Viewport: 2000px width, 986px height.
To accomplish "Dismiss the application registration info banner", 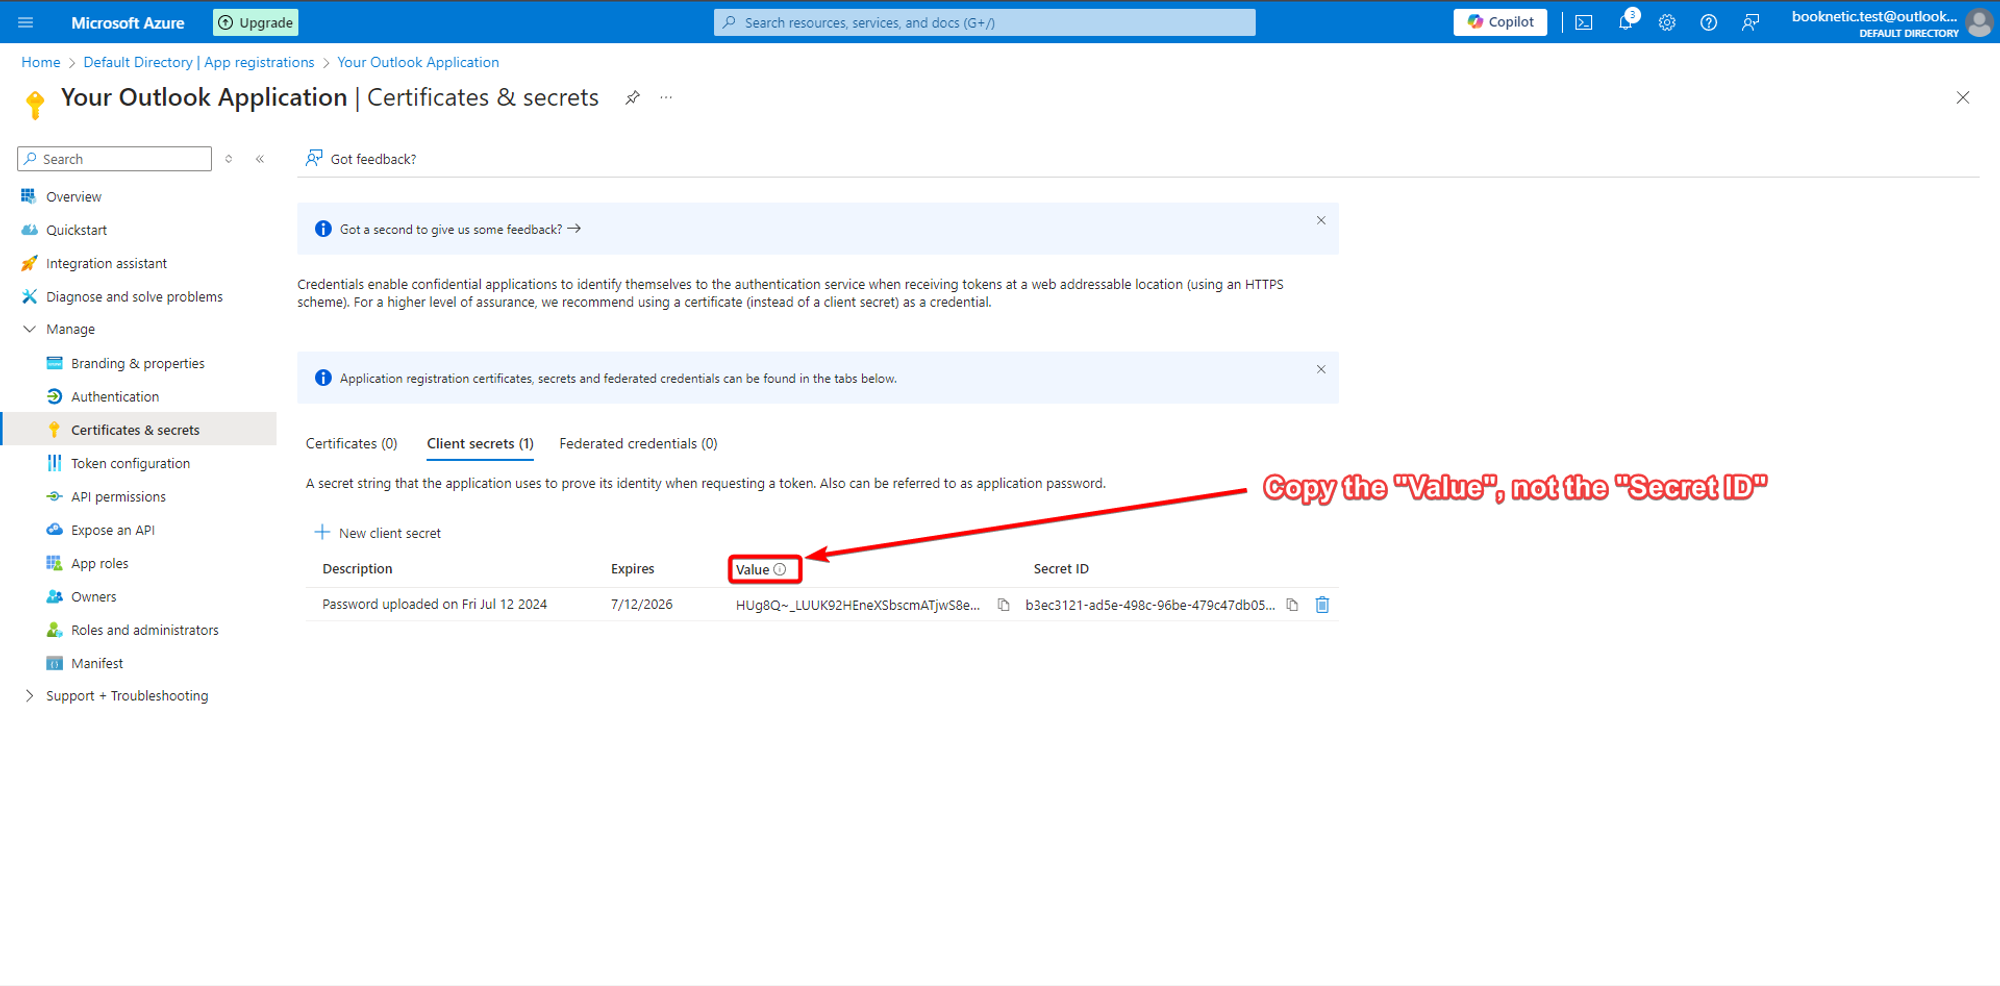I will point(1321,369).
